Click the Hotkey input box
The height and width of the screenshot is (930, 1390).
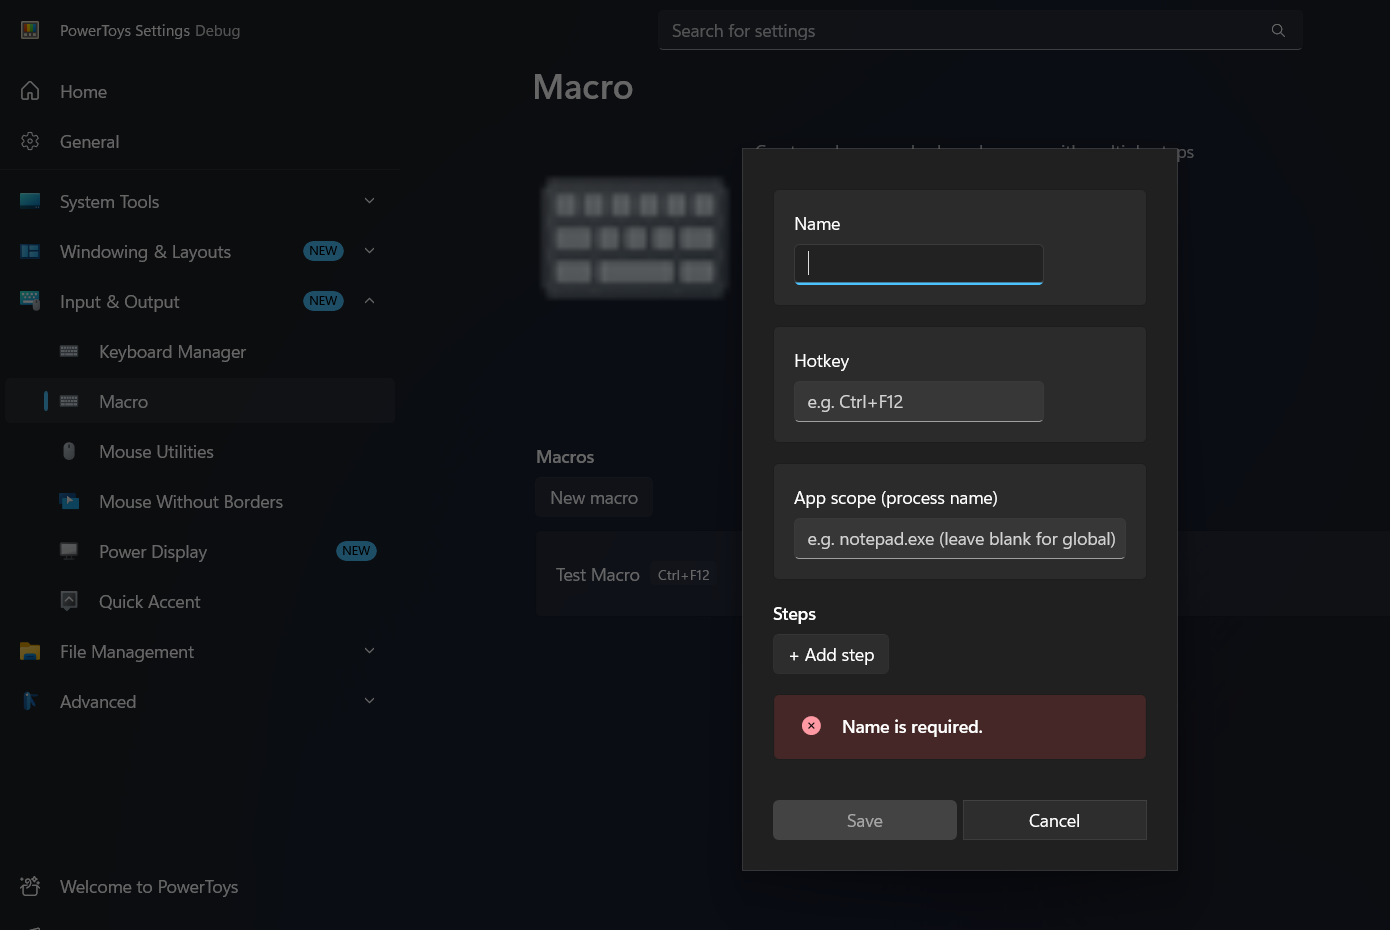[x=919, y=401]
